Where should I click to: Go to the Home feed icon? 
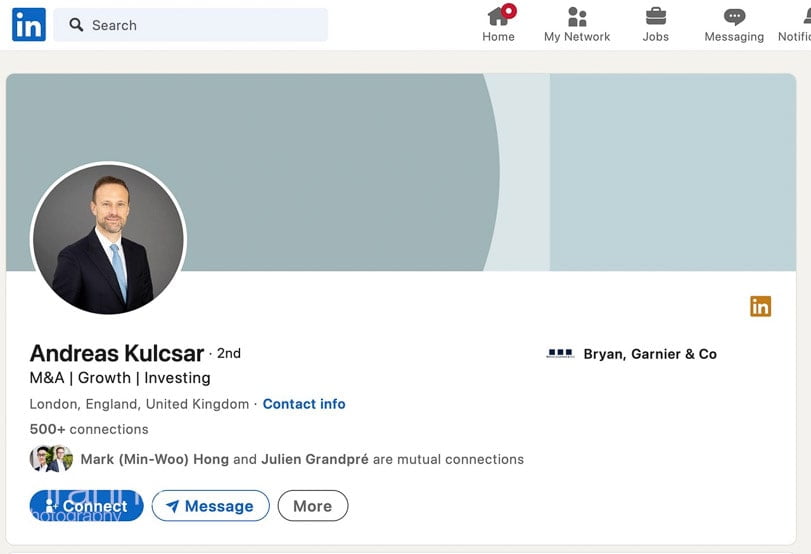pyautogui.click(x=498, y=17)
